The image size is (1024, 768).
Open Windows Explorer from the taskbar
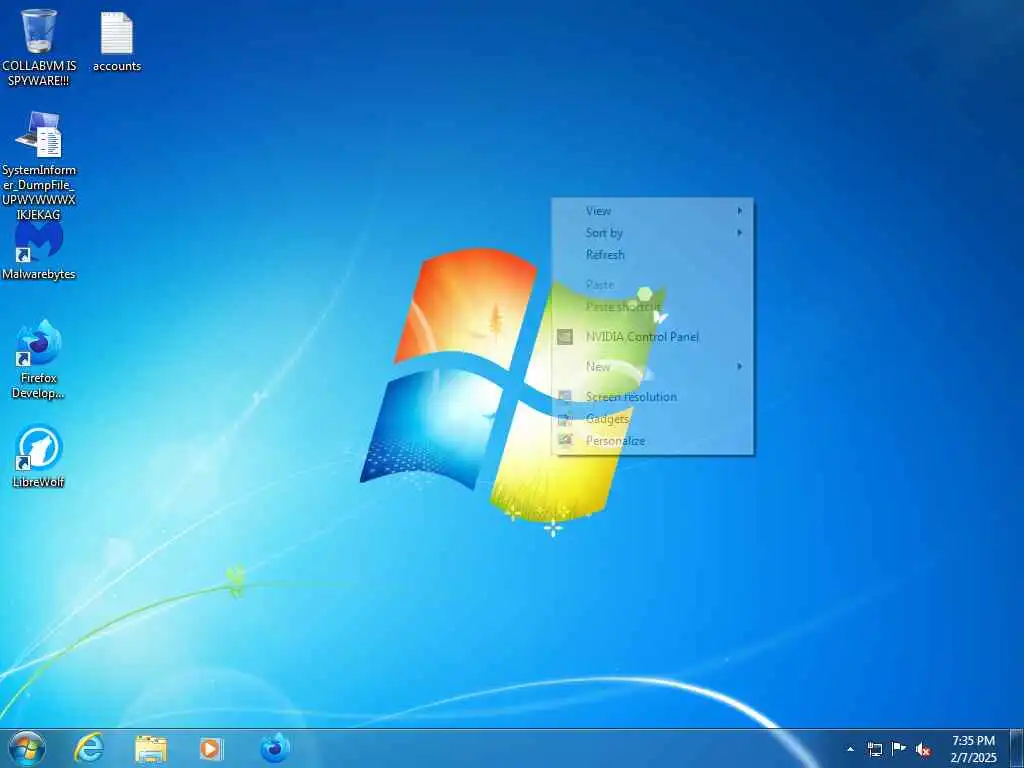pos(151,748)
